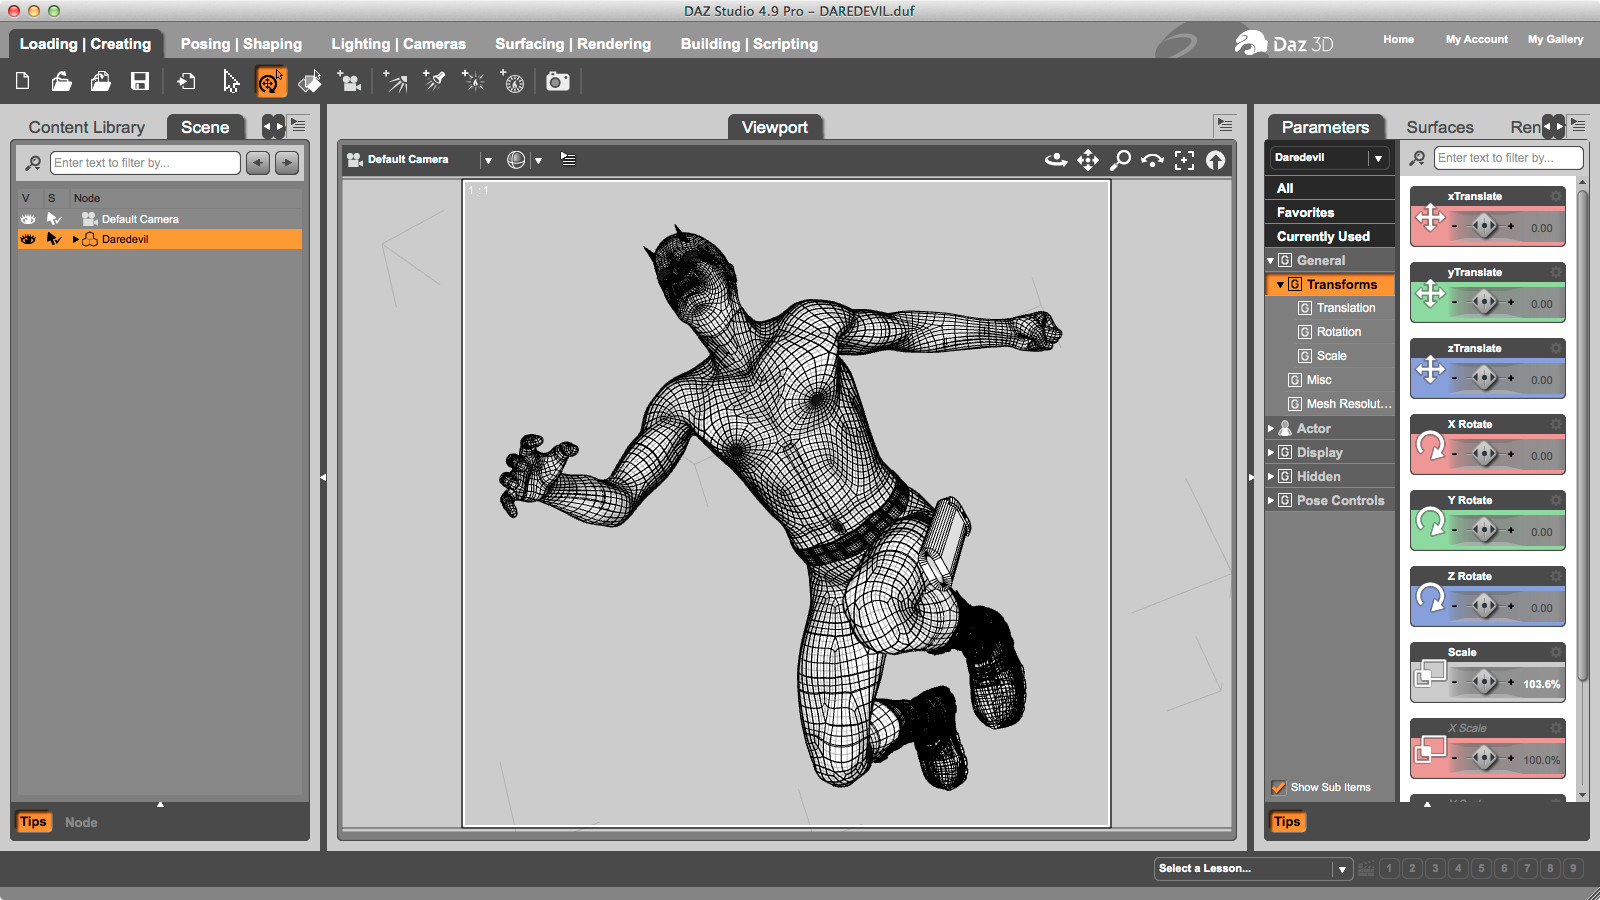Toggle visibility eye for Default Camera

tap(28, 219)
